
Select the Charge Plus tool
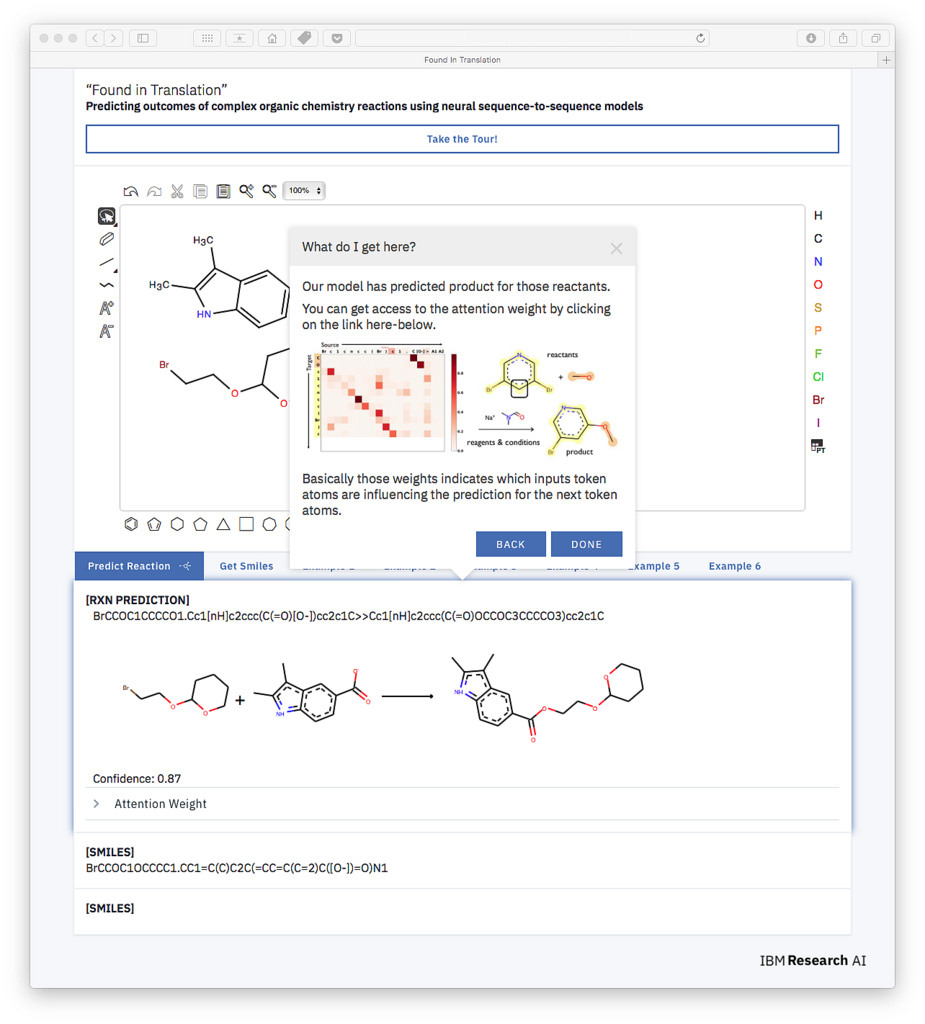tap(106, 308)
